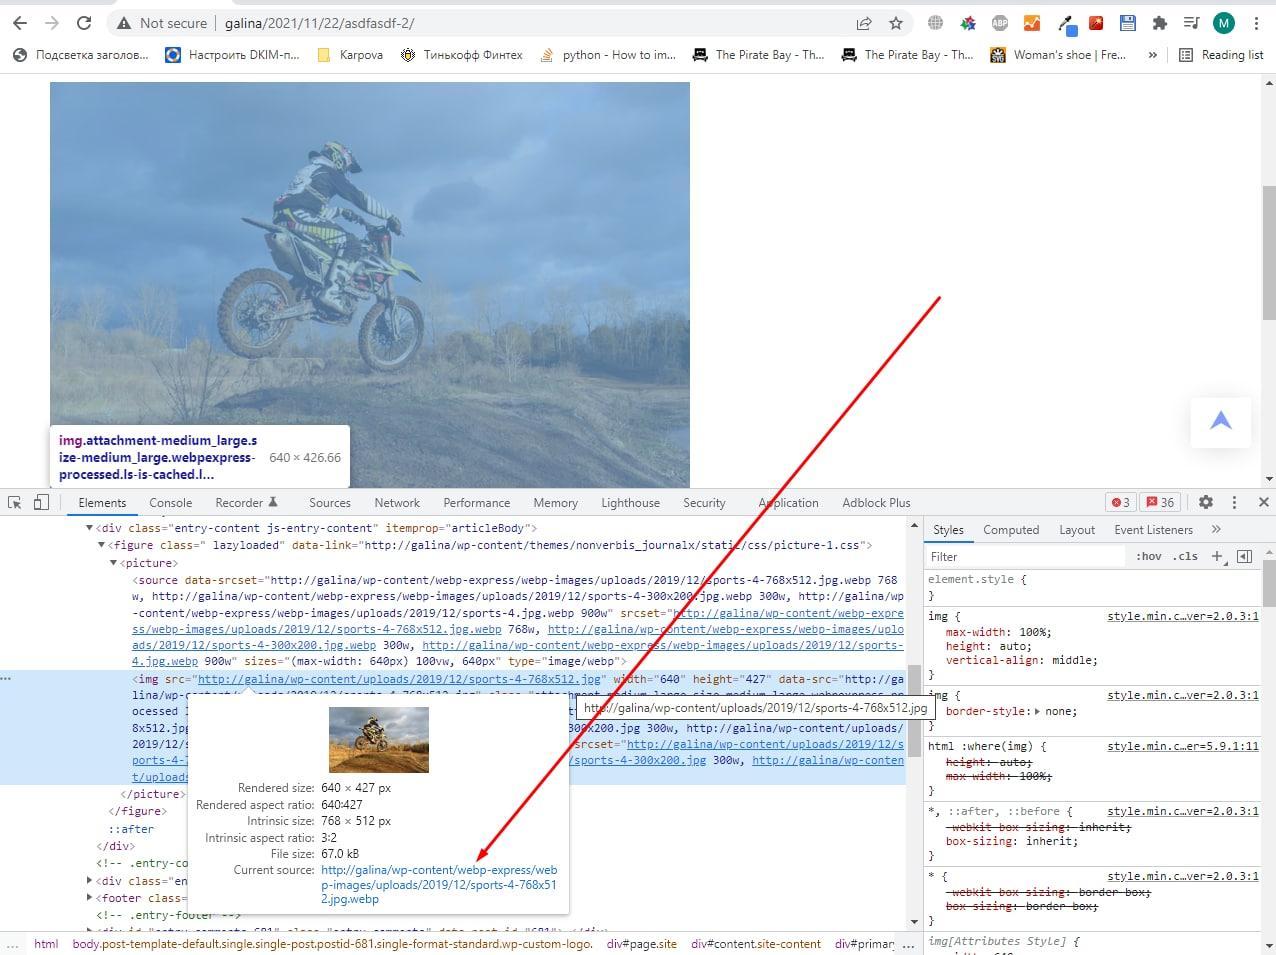Open the Performance tab
This screenshot has height=955, width=1276.
[x=477, y=502]
